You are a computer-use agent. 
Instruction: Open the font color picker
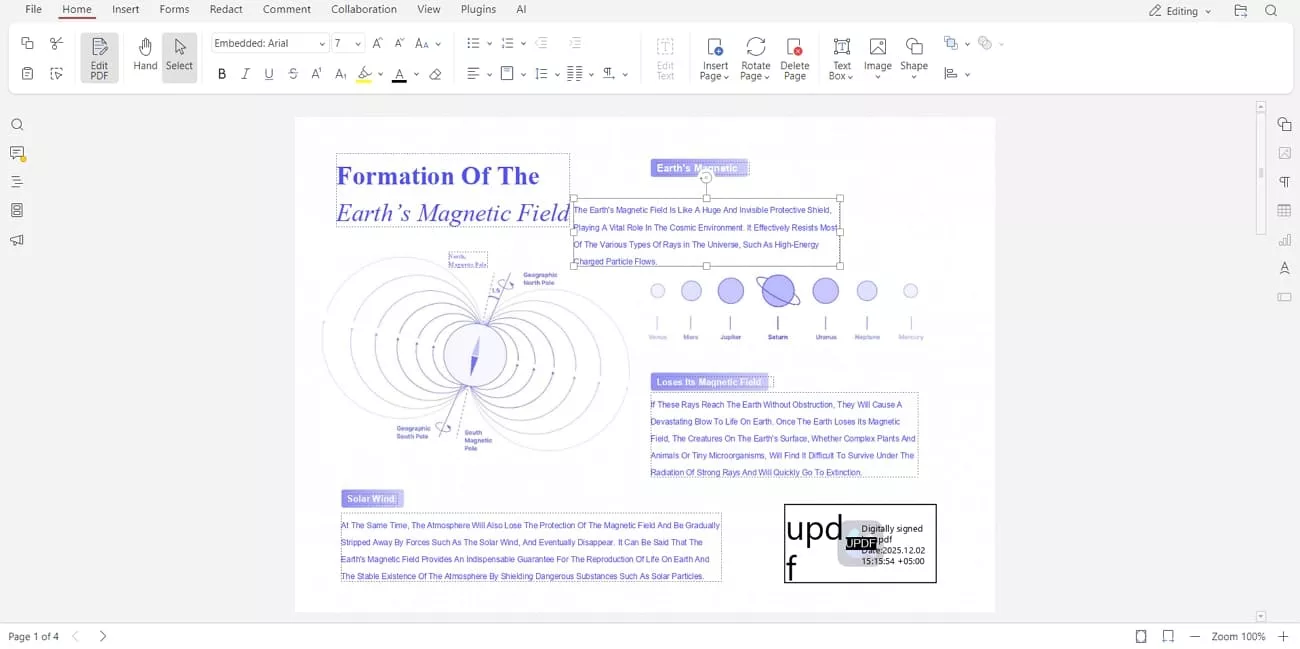pos(399,73)
